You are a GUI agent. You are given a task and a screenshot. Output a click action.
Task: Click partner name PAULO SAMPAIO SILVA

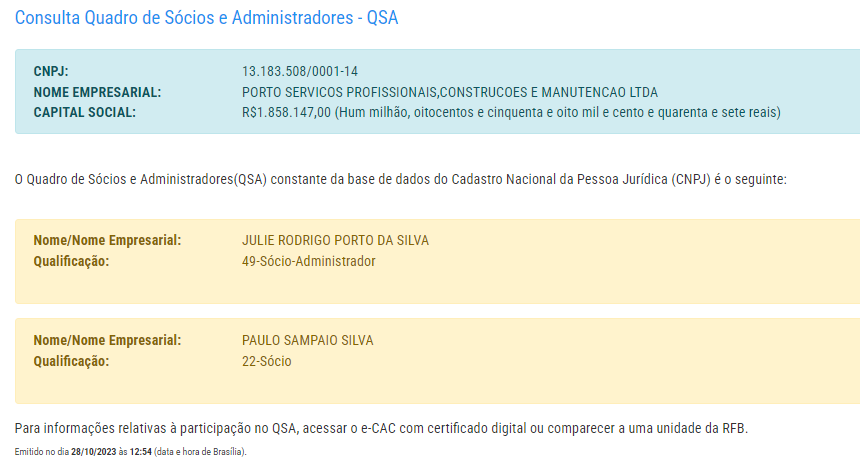tap(307, 340)
